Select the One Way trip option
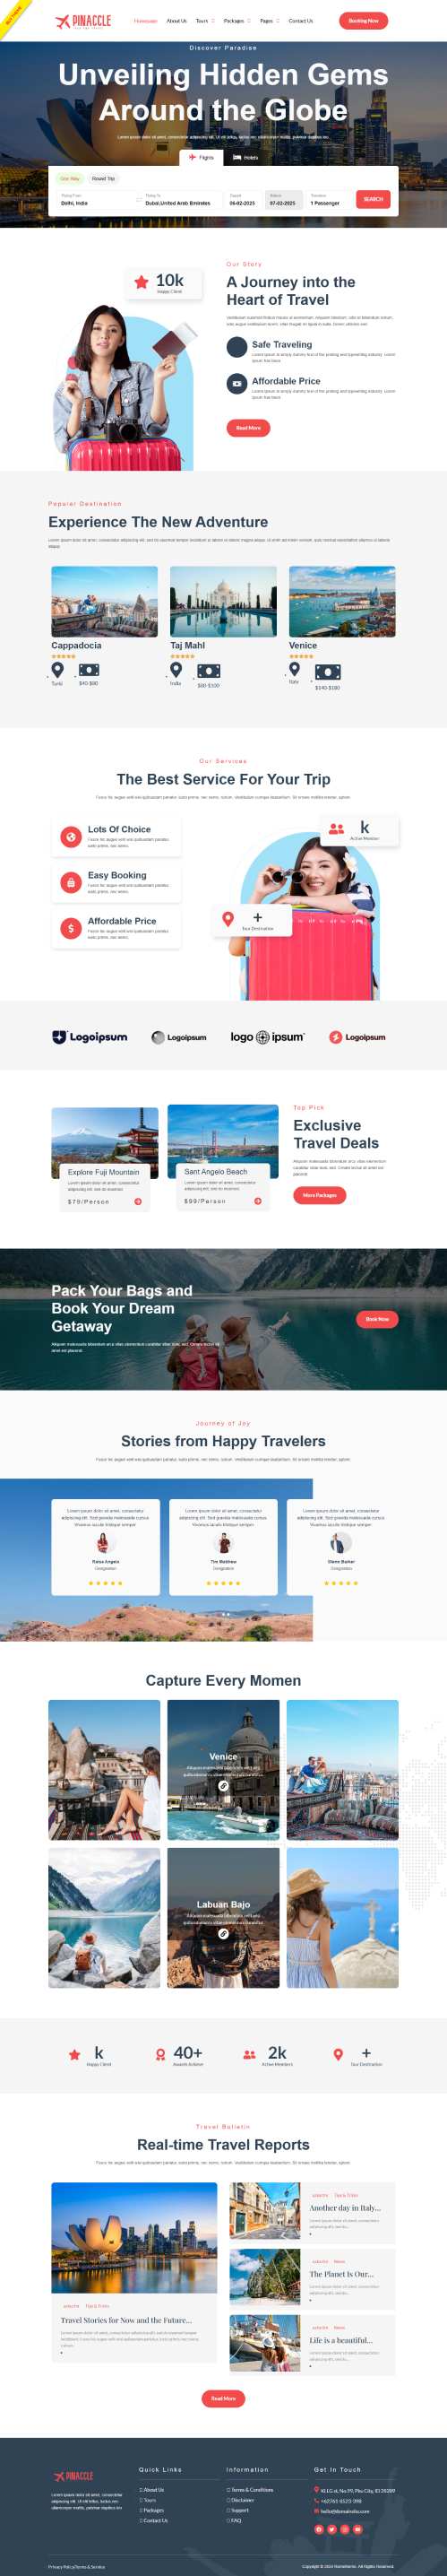The width and height of the screenshot is (447, 2576). click(x=70, y=179)
